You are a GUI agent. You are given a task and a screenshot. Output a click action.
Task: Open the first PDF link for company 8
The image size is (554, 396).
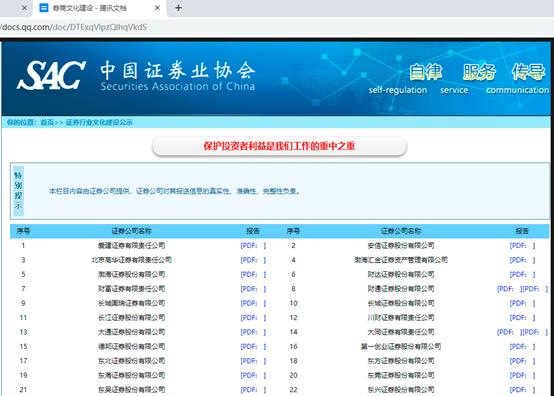[509, 289]
